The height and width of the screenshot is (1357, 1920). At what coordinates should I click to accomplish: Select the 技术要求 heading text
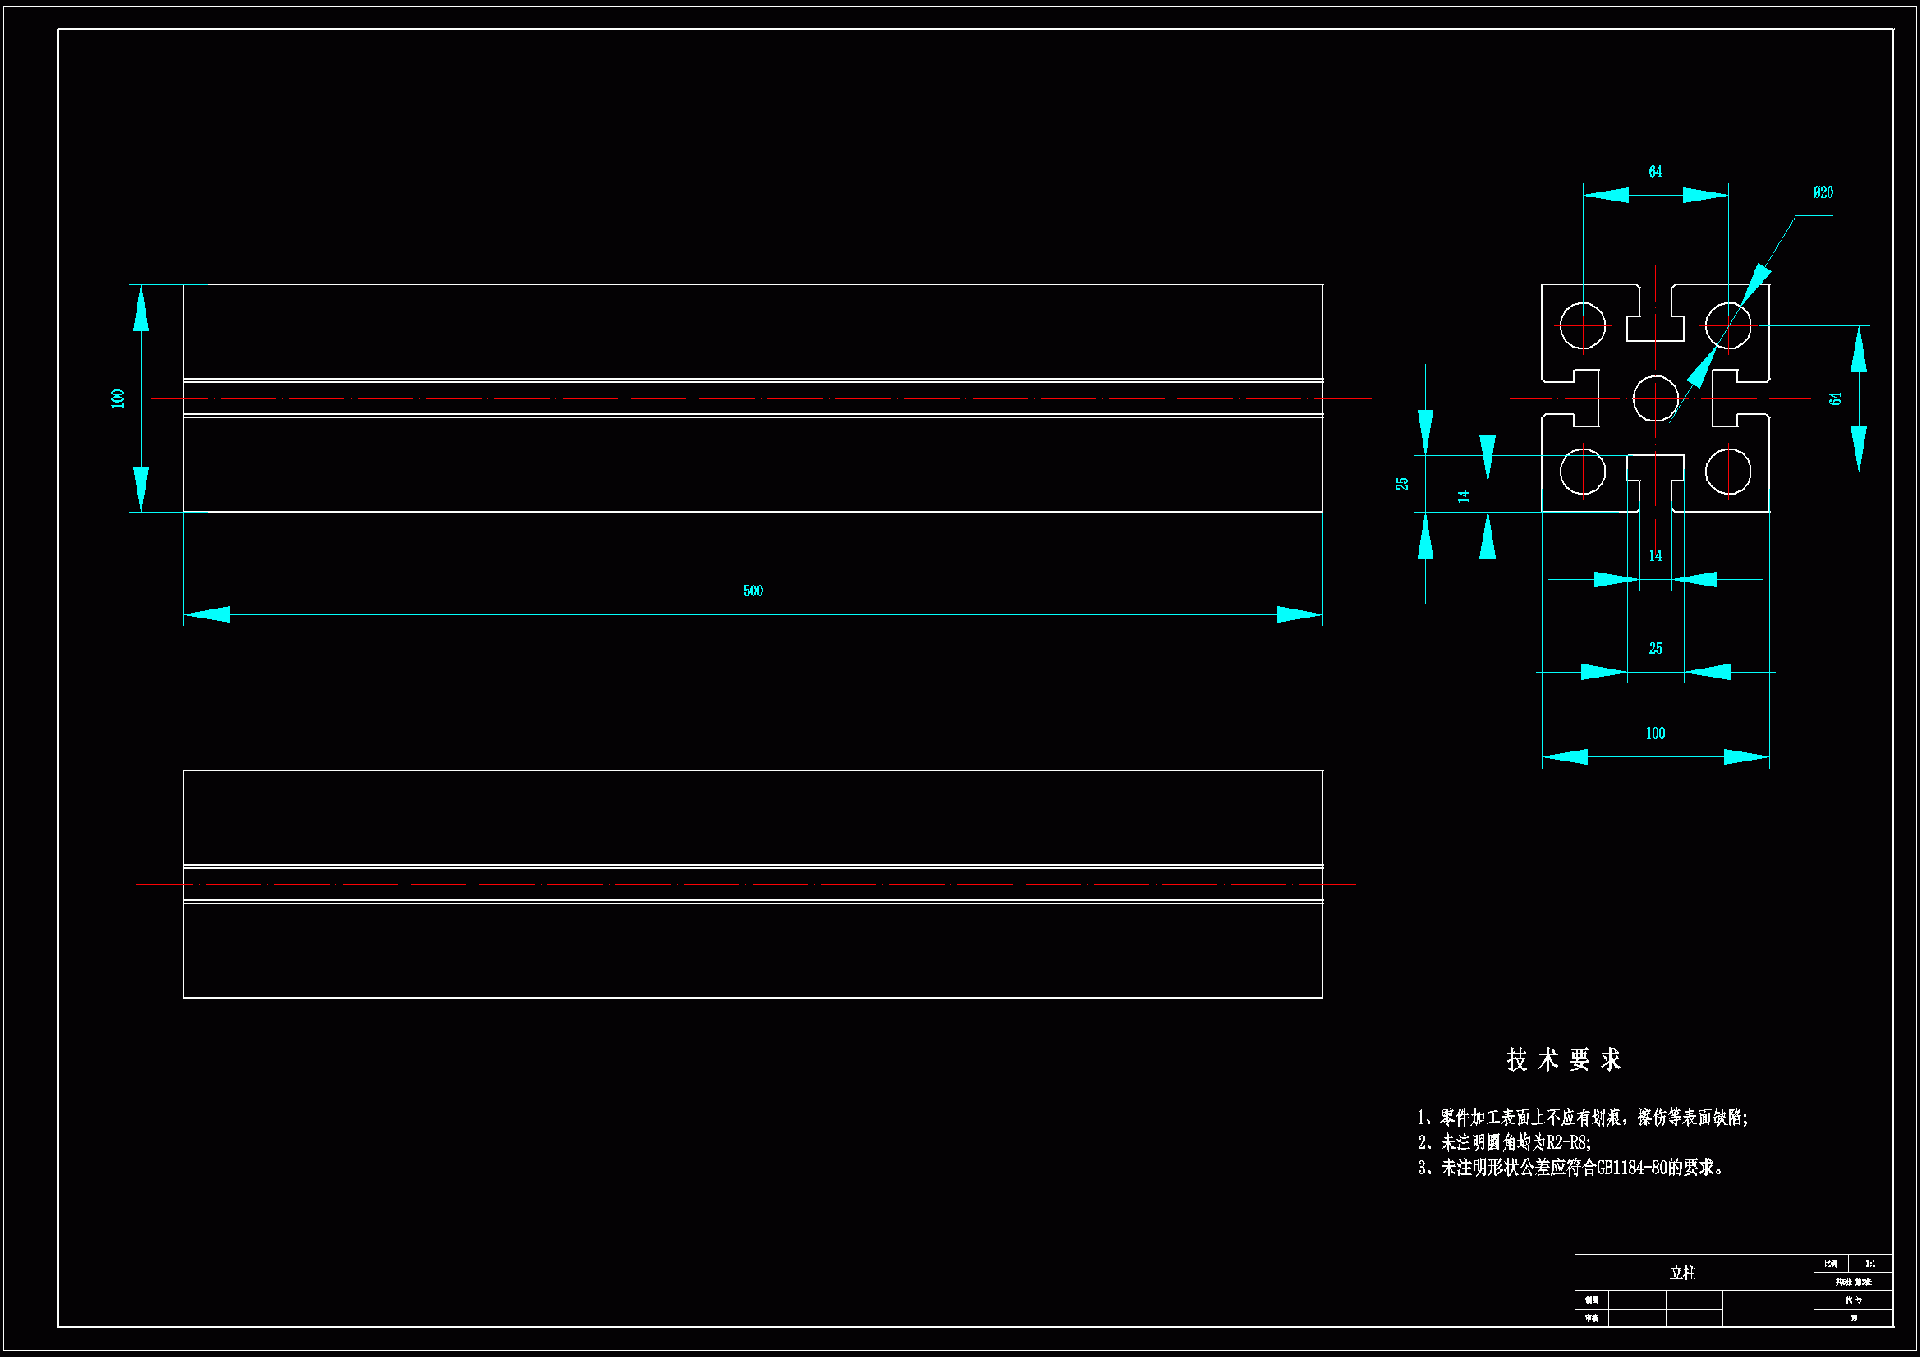point(1563,1060)
